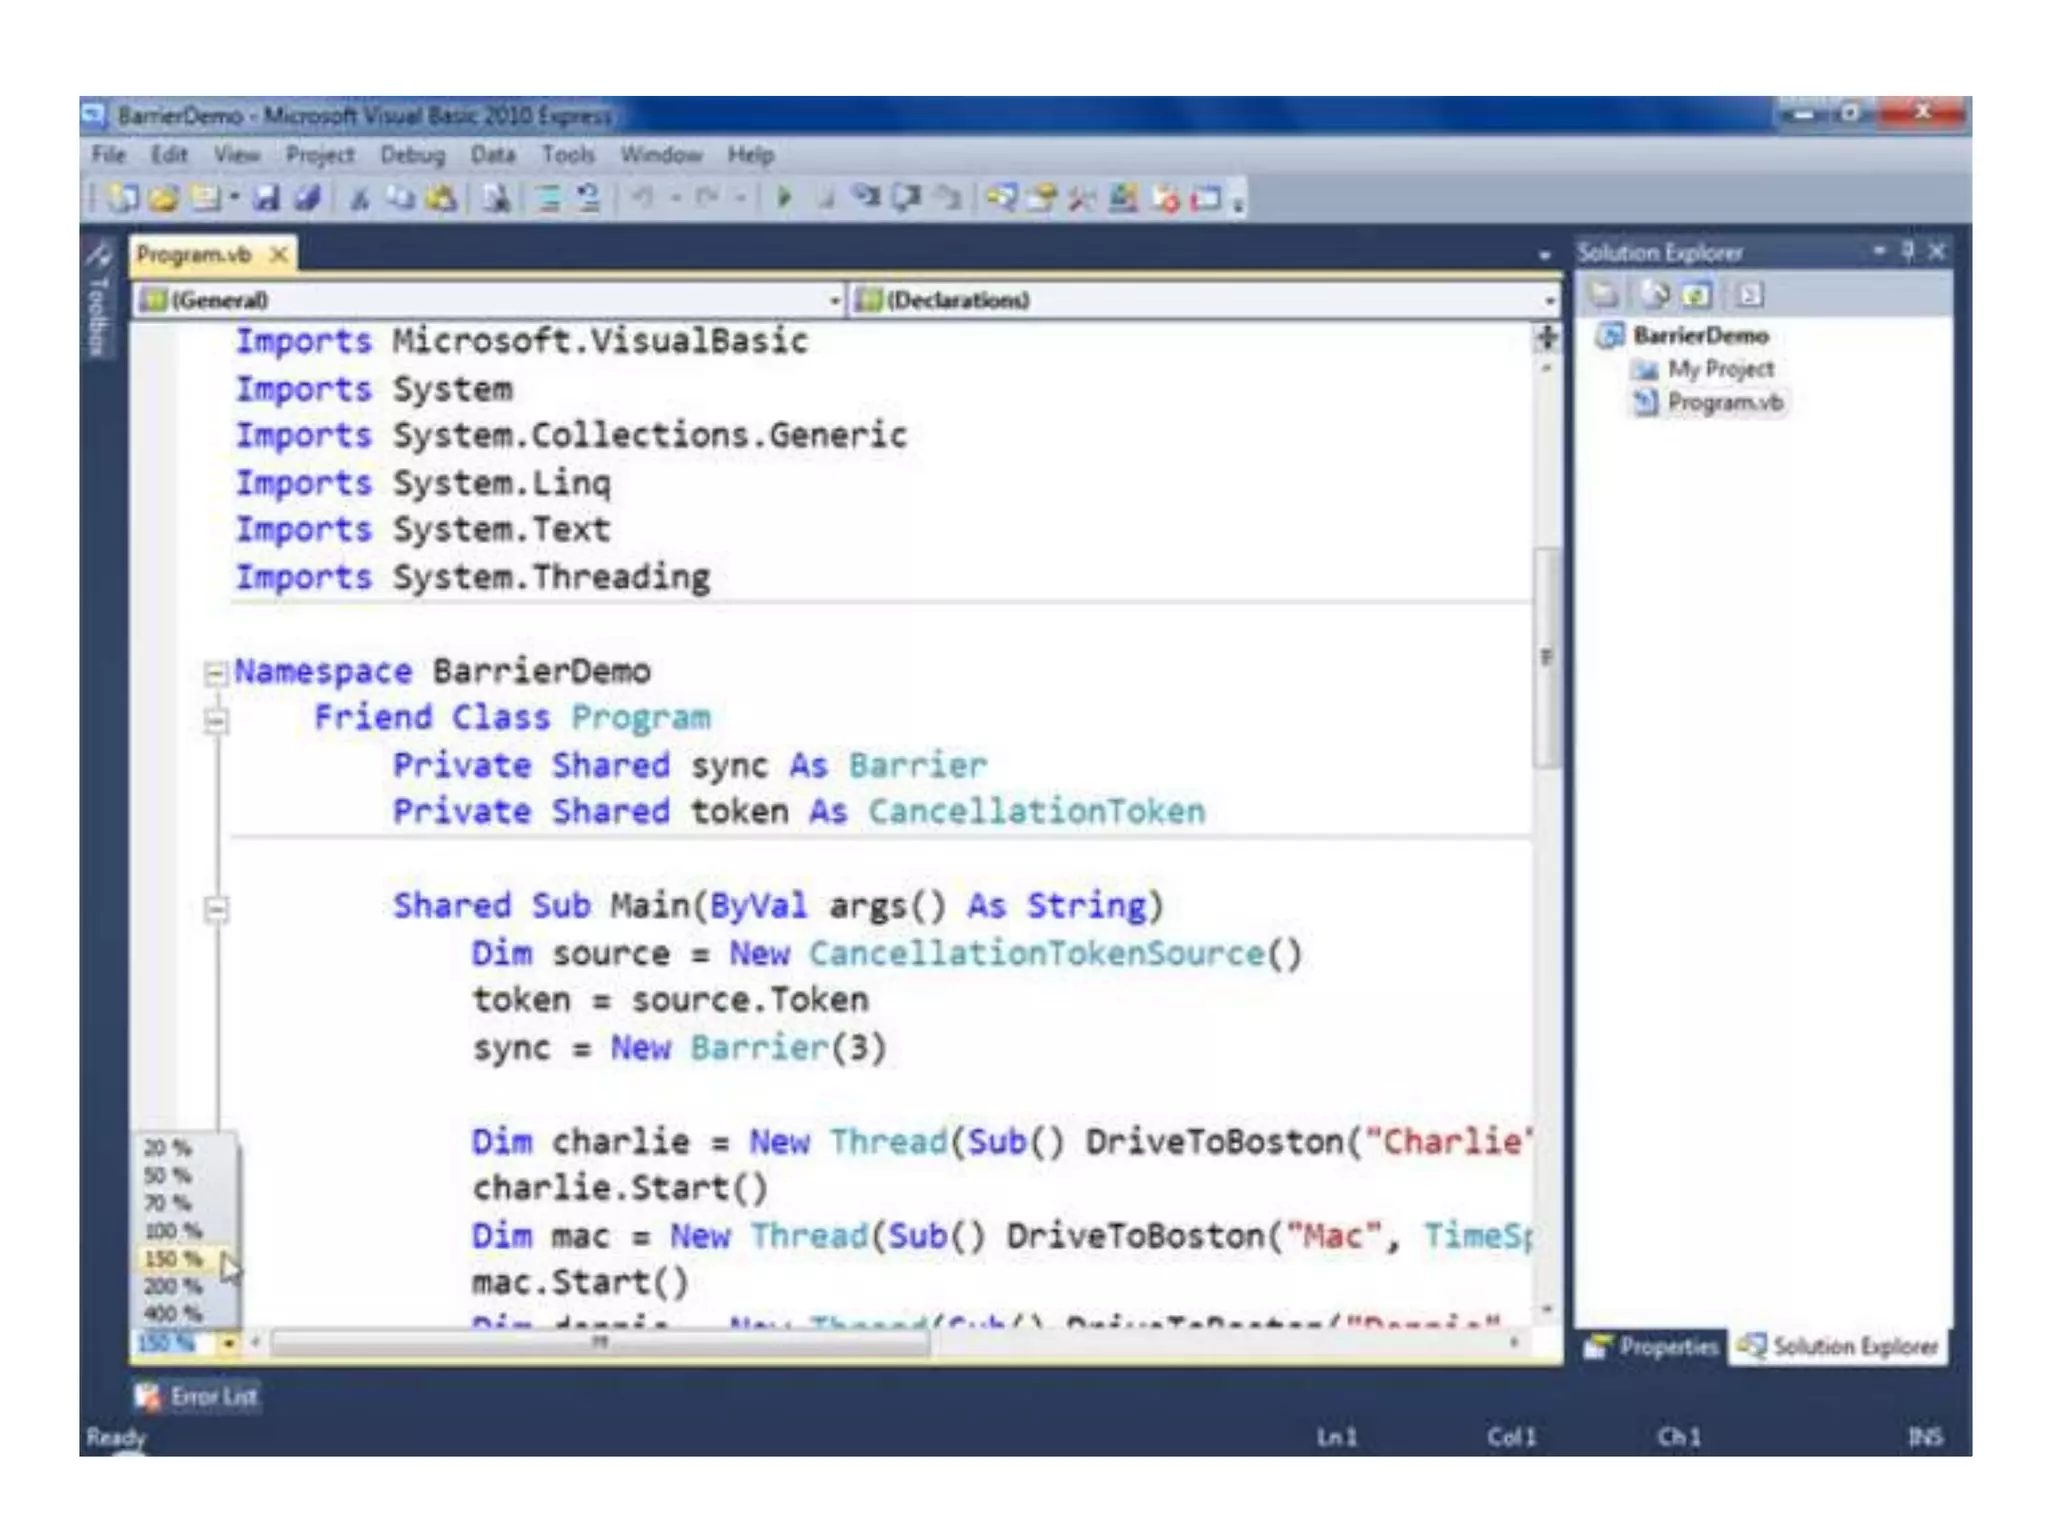Select 200 % in the zoom list
2048x1536 pixels.
click(x=172, y=1286)
